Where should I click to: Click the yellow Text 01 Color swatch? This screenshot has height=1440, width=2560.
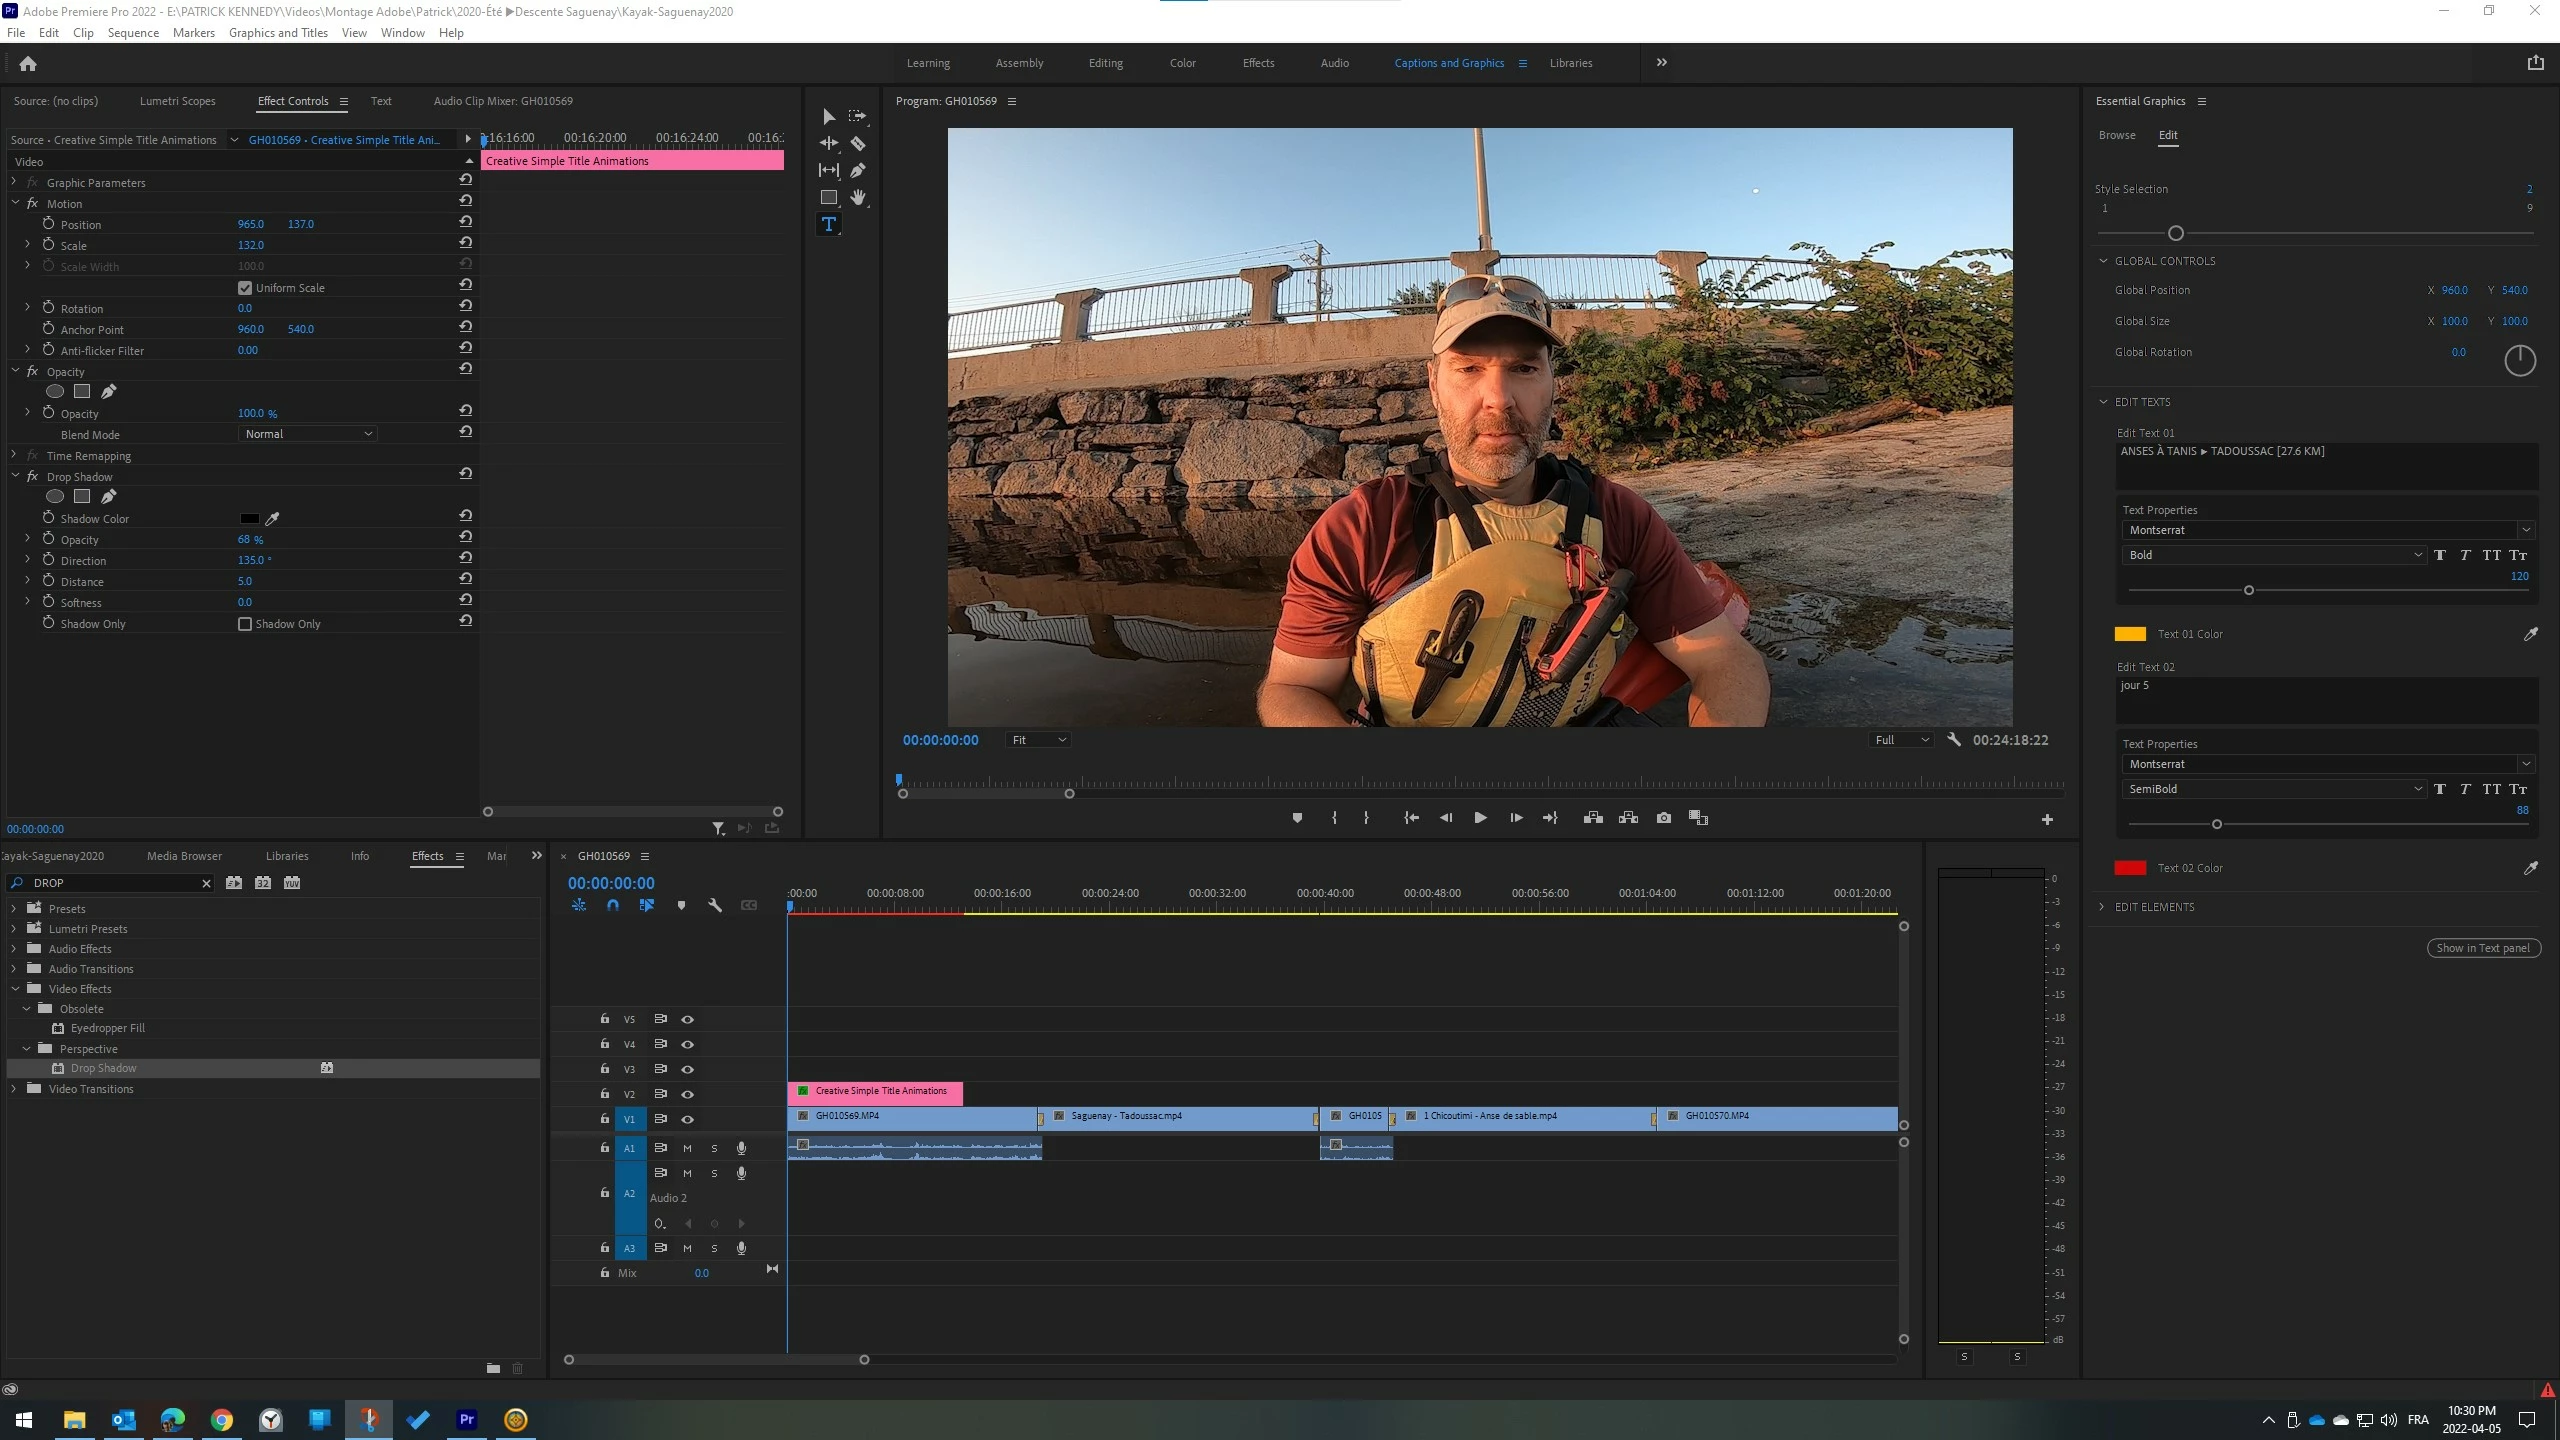tap(2130, 634)
